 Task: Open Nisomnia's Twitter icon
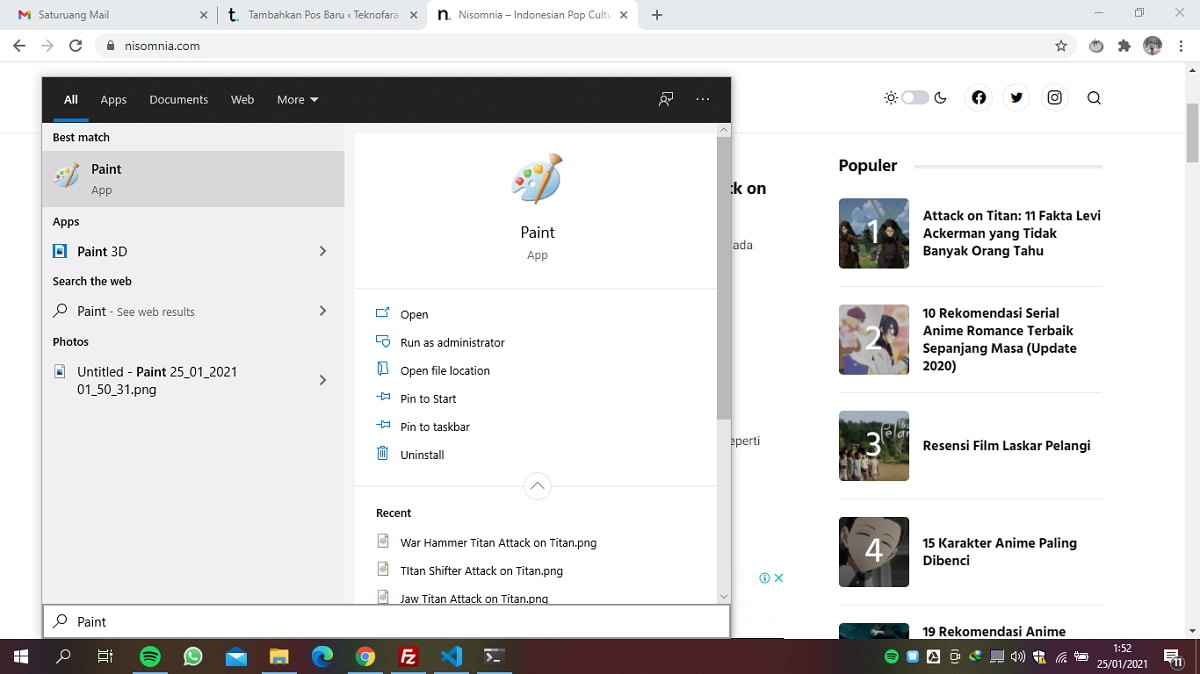[x=1017, y=97]
